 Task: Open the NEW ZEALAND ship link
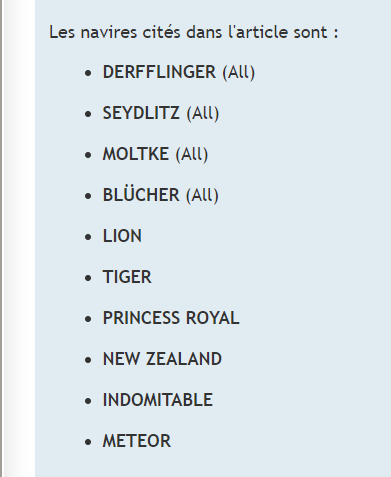point(162,359)
